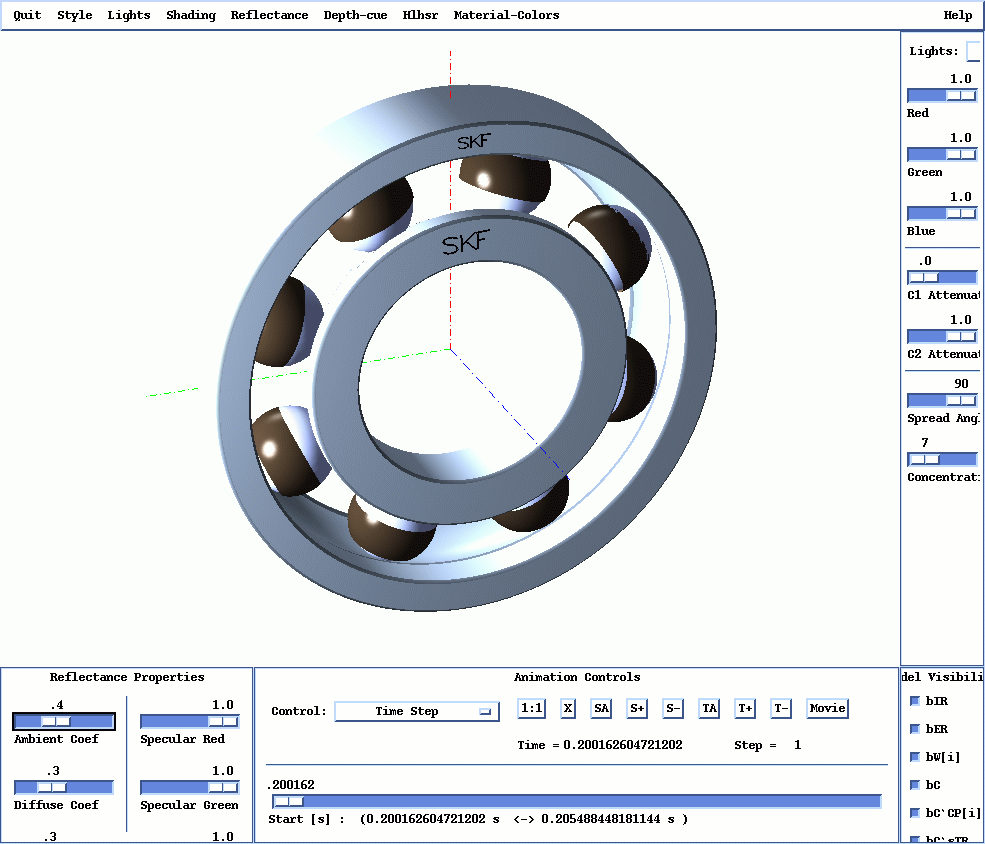Click the Specular Green slider
Screen dimensions: 985x844
[190, 787]
